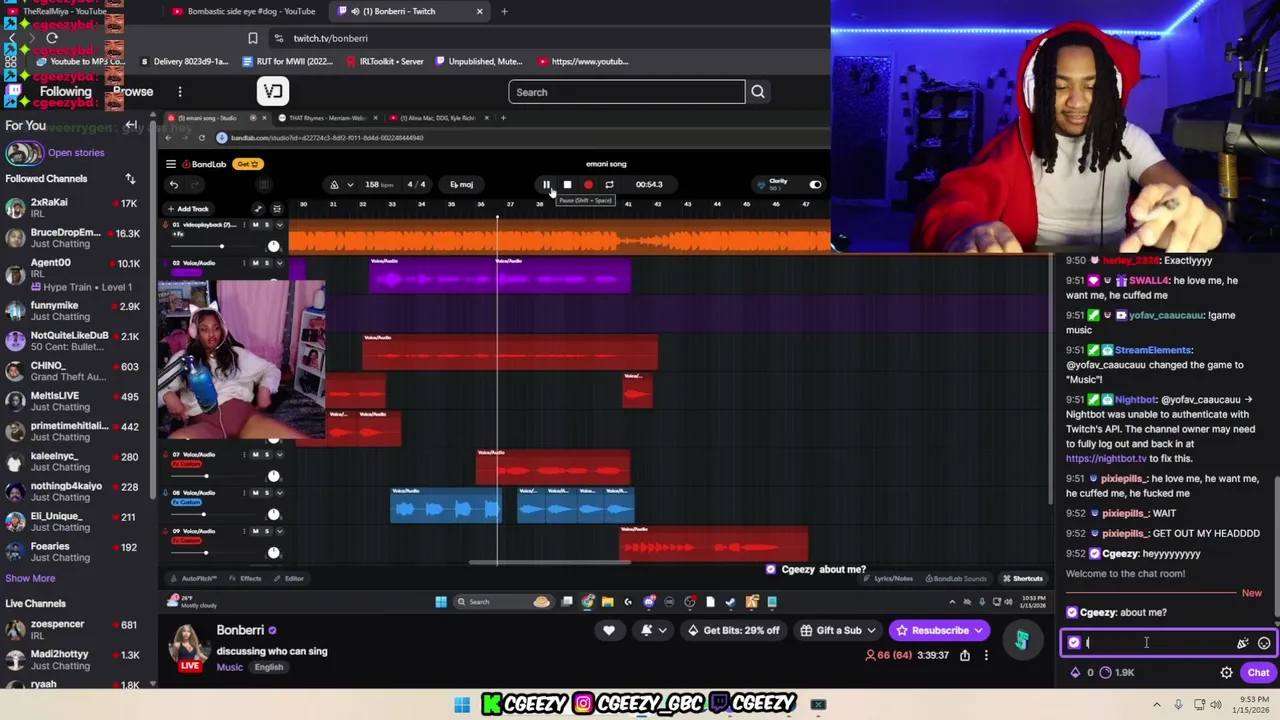Open the Effects panel tab

click(245, 578)
